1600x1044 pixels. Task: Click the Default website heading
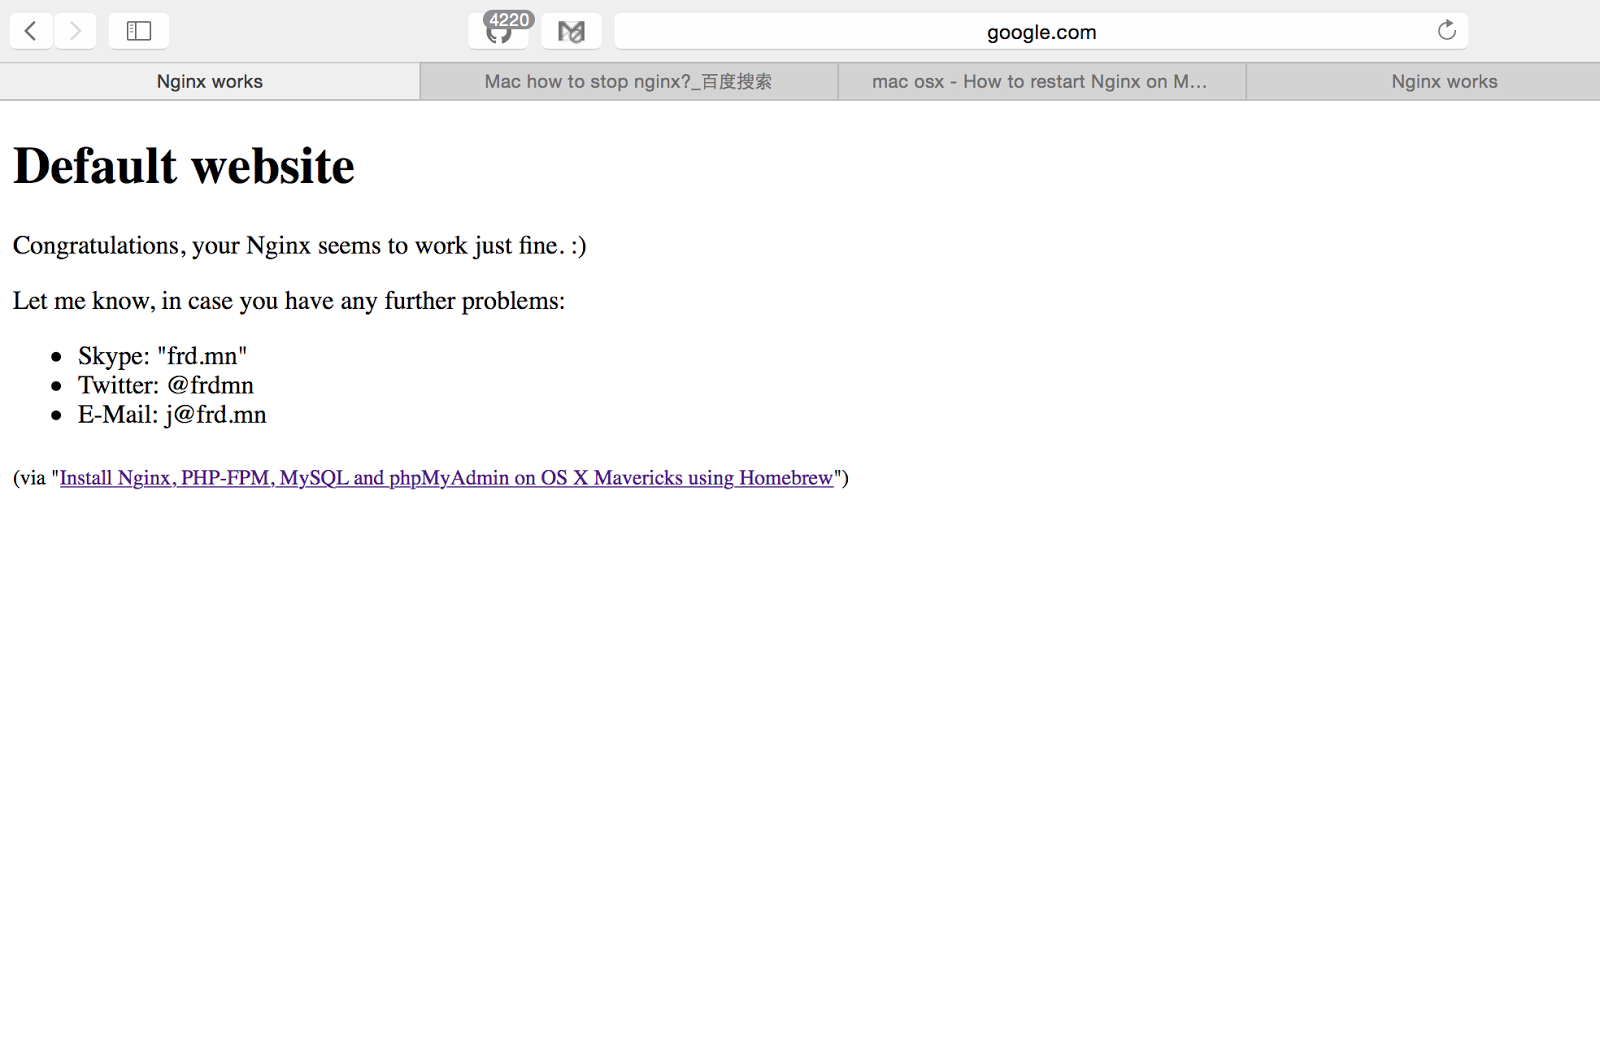point(183,165)
